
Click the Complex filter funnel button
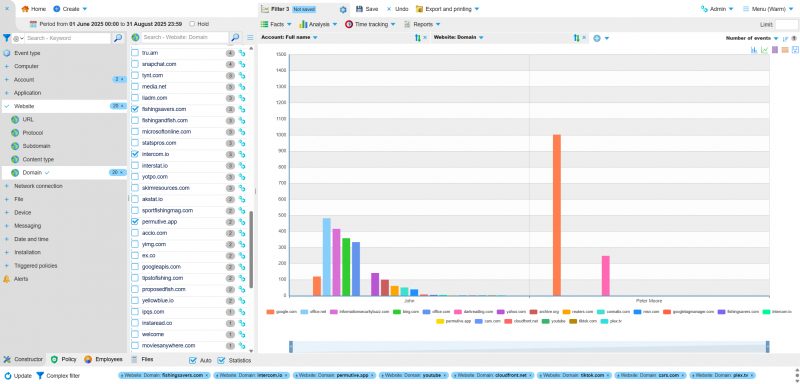[58, 376]
